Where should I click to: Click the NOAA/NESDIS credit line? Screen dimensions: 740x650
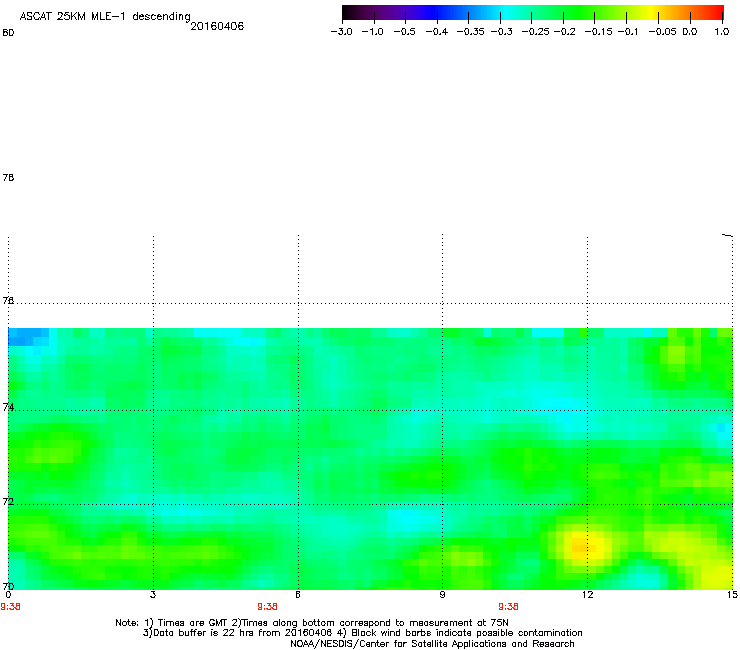(432, 644)
